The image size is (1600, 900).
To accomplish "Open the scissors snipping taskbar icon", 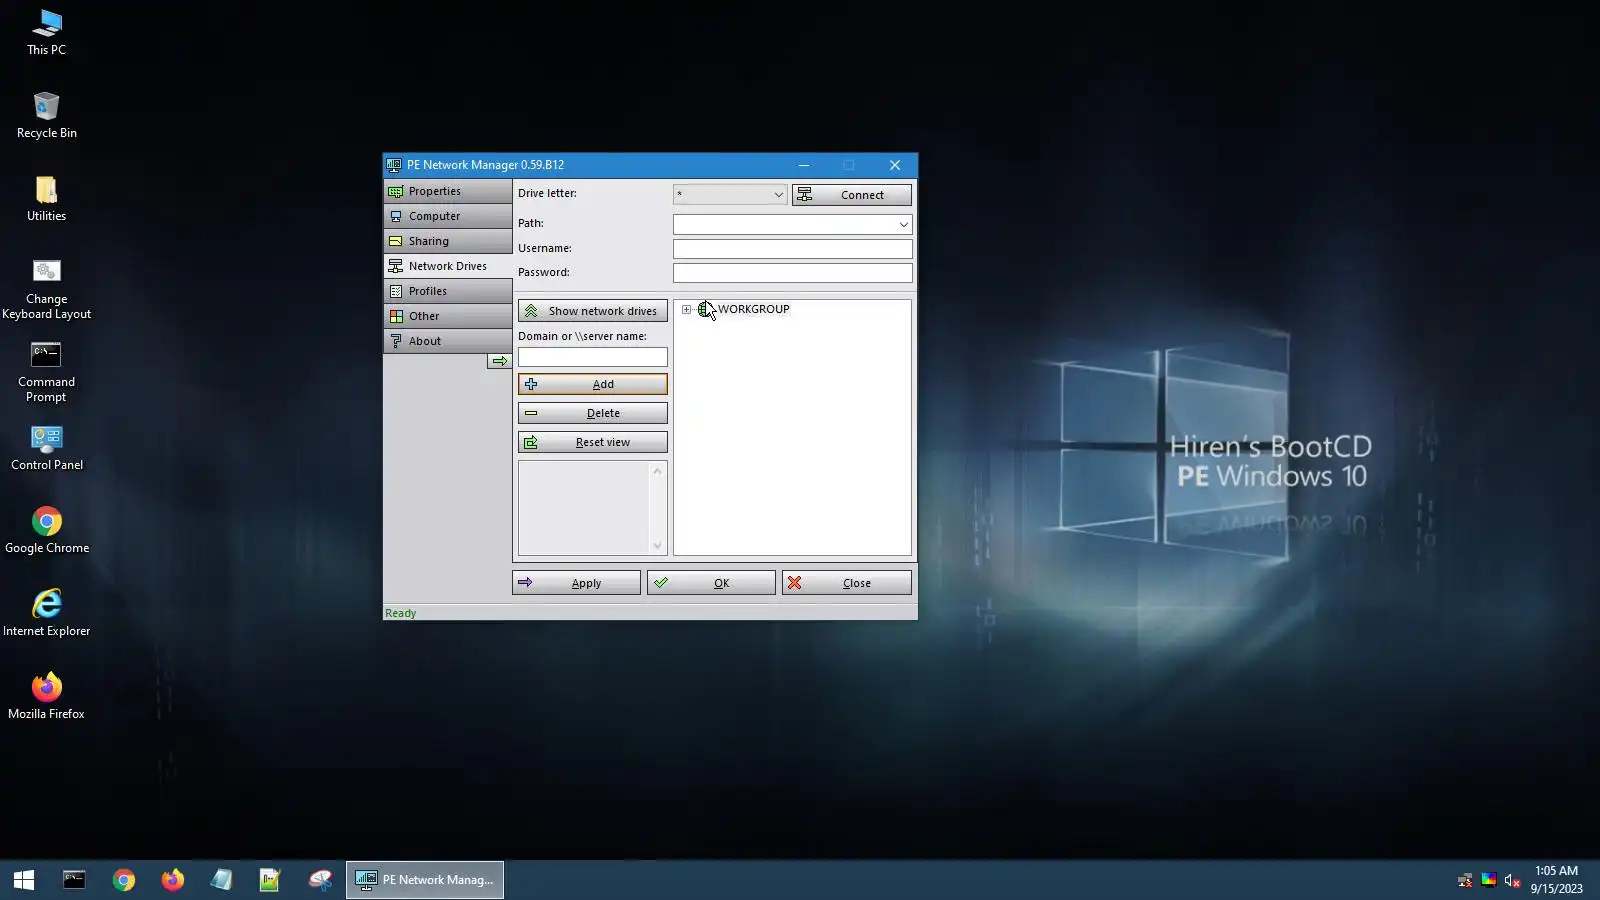I will (x=320, y=880).
